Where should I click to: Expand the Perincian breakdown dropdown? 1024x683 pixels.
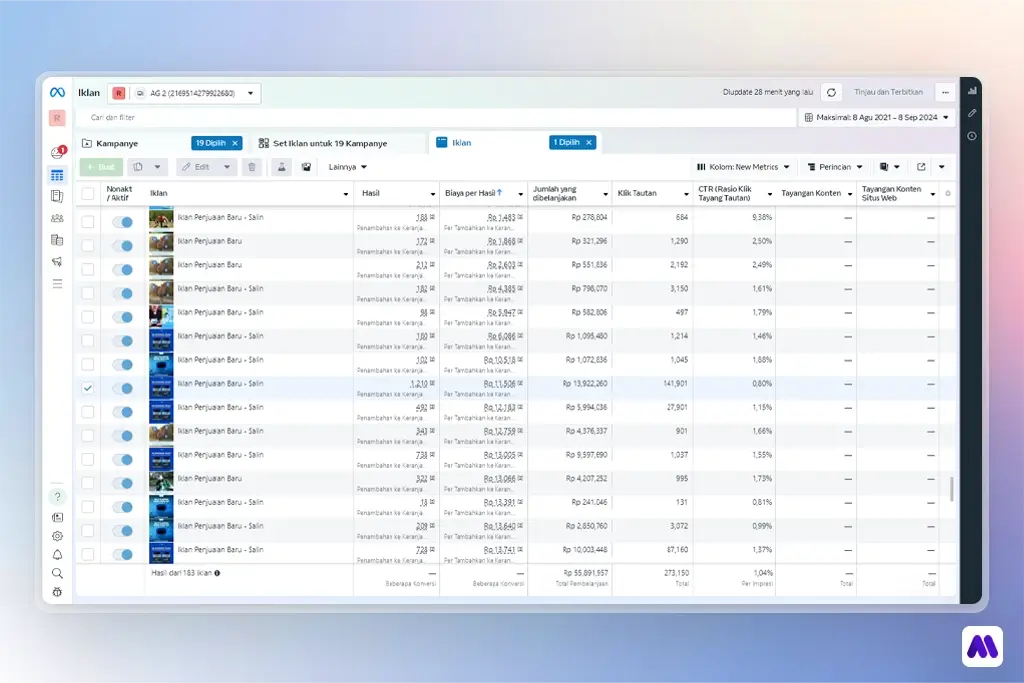pyautogui.click(x=834, y=167)
